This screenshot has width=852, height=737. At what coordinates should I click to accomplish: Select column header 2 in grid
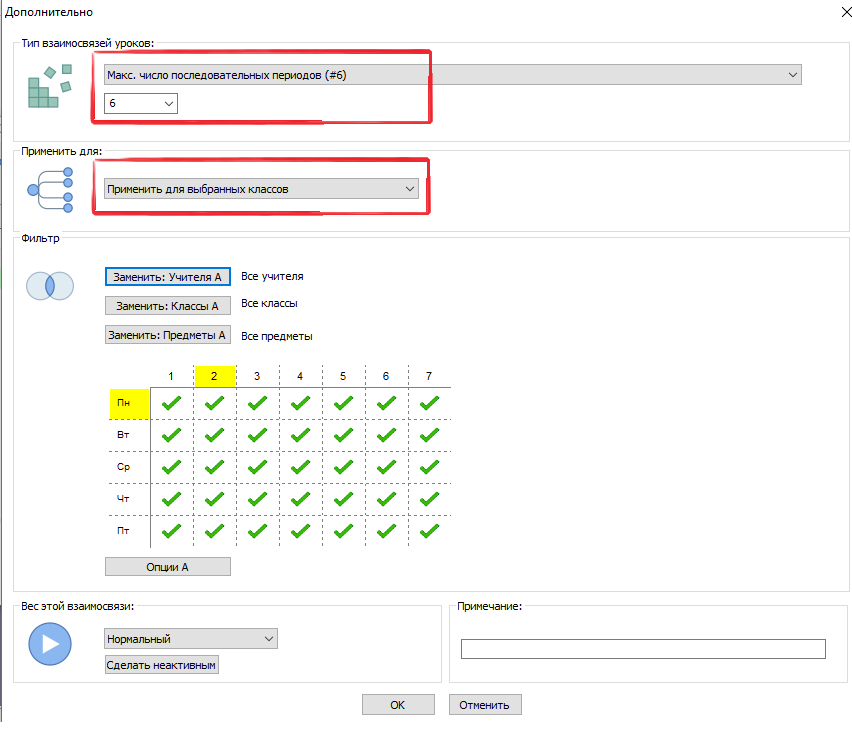[214, 376]
